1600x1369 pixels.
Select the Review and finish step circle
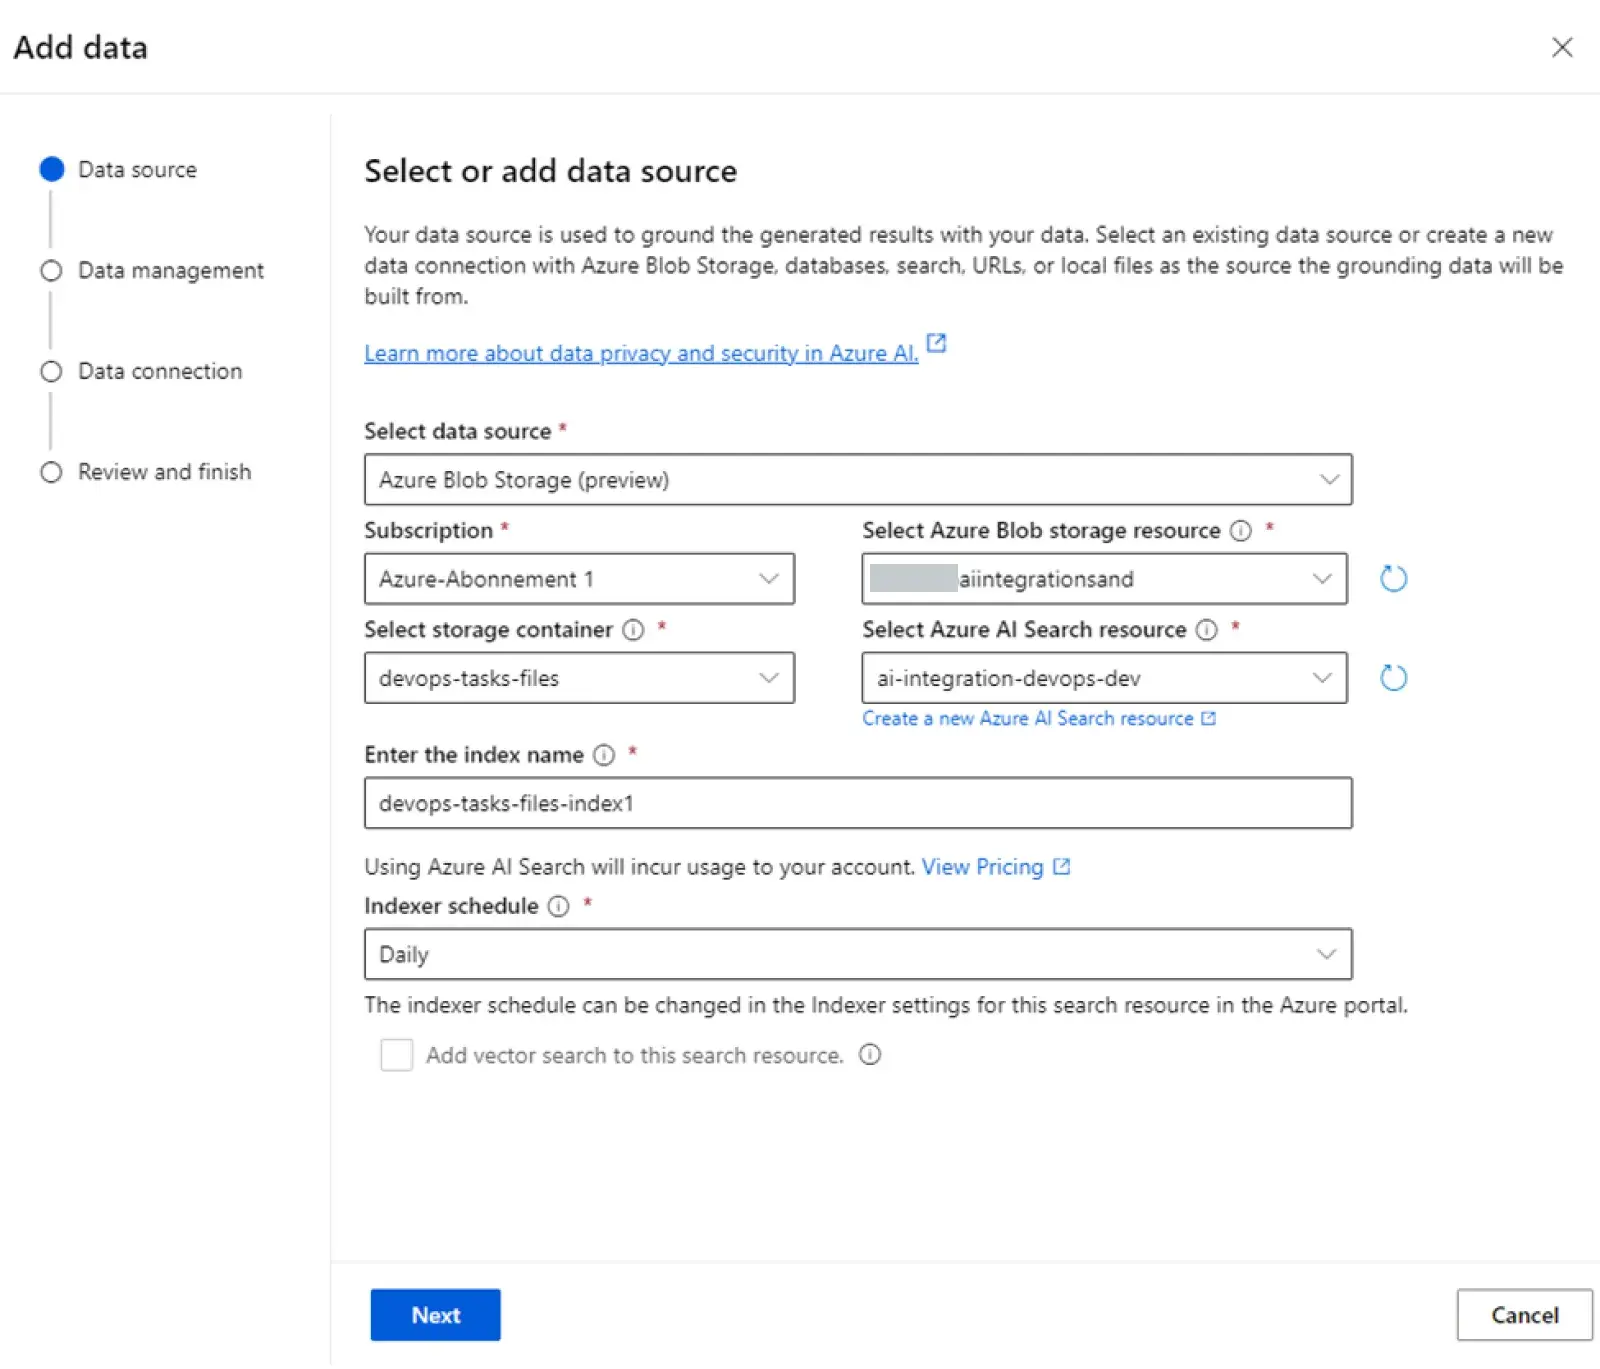click(x=51, y=472)
